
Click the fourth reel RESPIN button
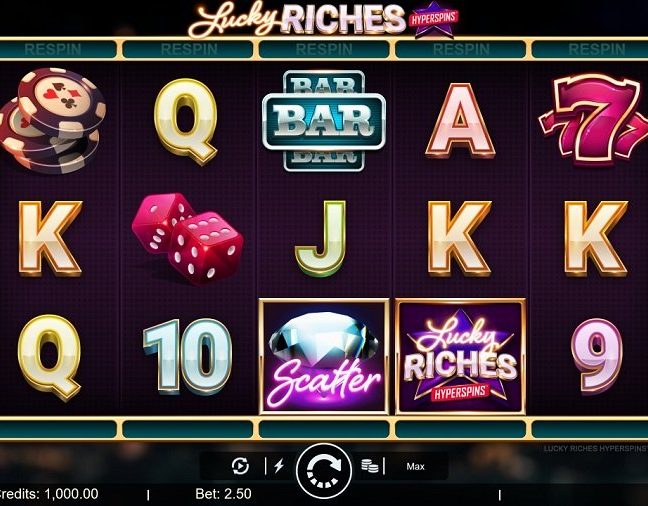click(460, 50)
